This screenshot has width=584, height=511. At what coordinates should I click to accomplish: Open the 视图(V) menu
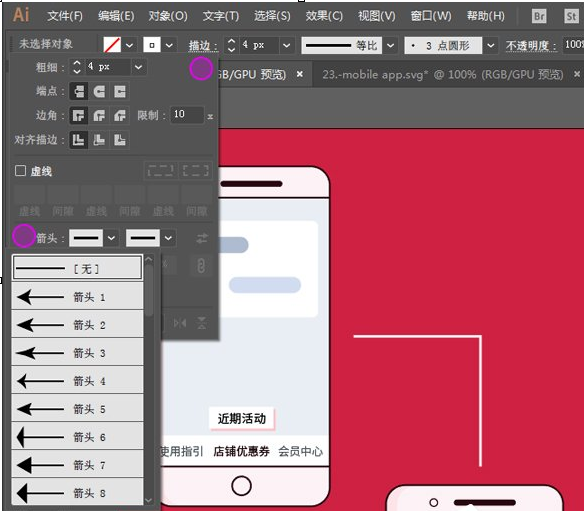point(377,16)
